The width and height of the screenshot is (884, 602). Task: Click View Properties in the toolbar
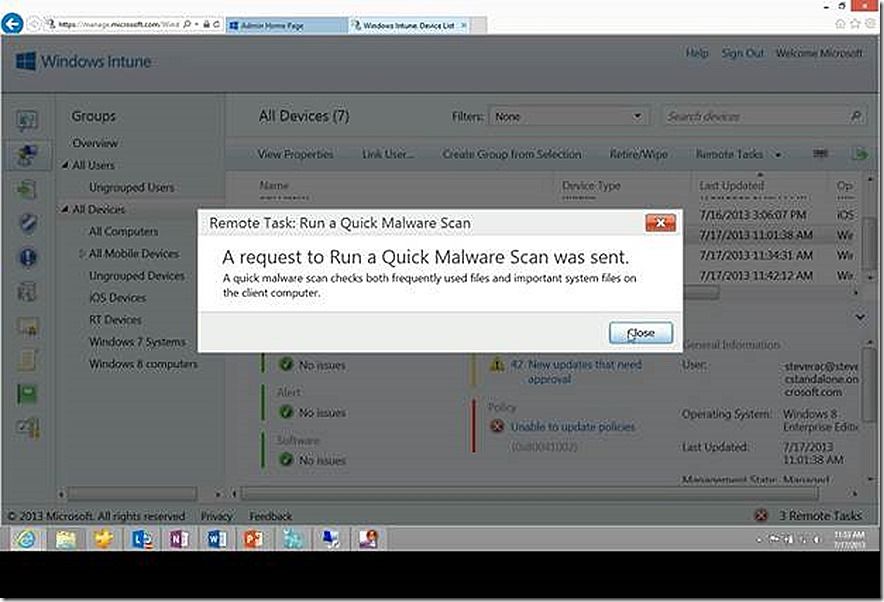tap(295, 154)
